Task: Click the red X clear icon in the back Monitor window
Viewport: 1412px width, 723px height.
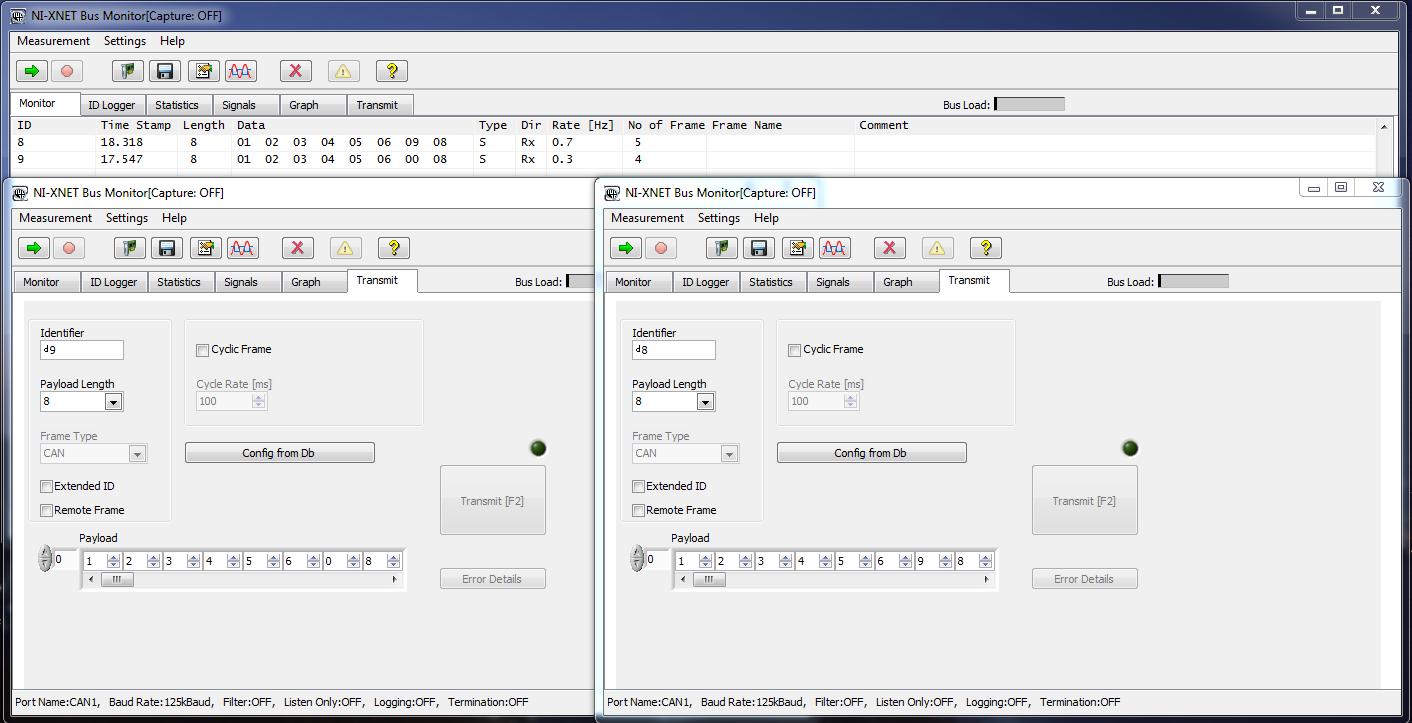Action: pos(295,71)
